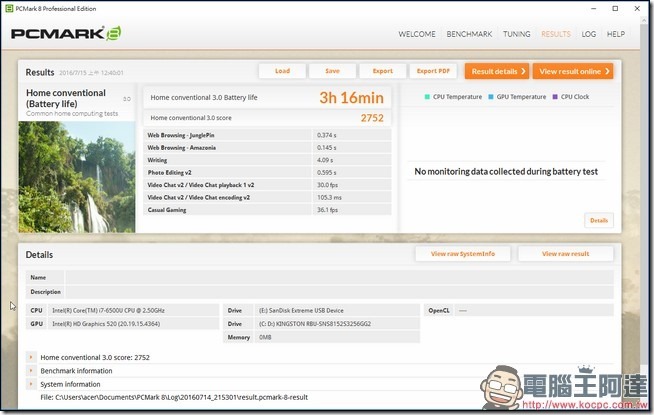Click the CPU Clock legend swatch
The height and width of the screenshot is (415, 654).
pyautogui.click(x=555, y=97)
